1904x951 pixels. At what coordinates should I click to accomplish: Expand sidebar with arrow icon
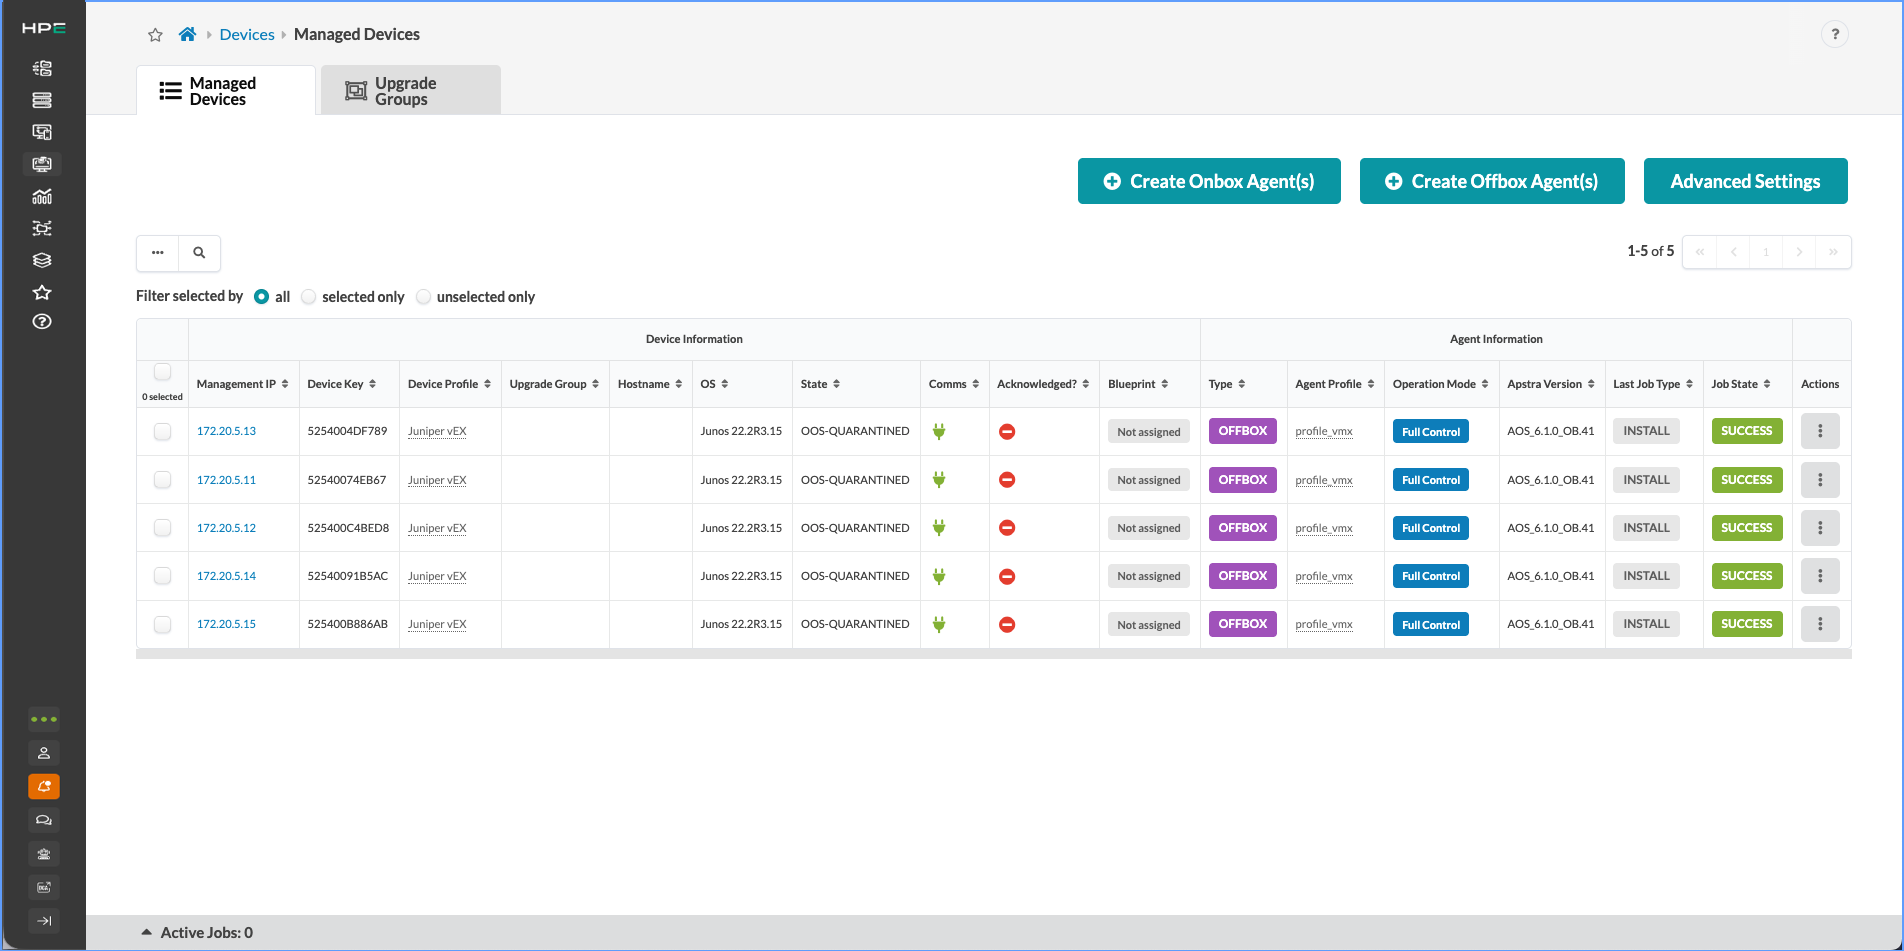pyautogui.click(x=44, y=921)
